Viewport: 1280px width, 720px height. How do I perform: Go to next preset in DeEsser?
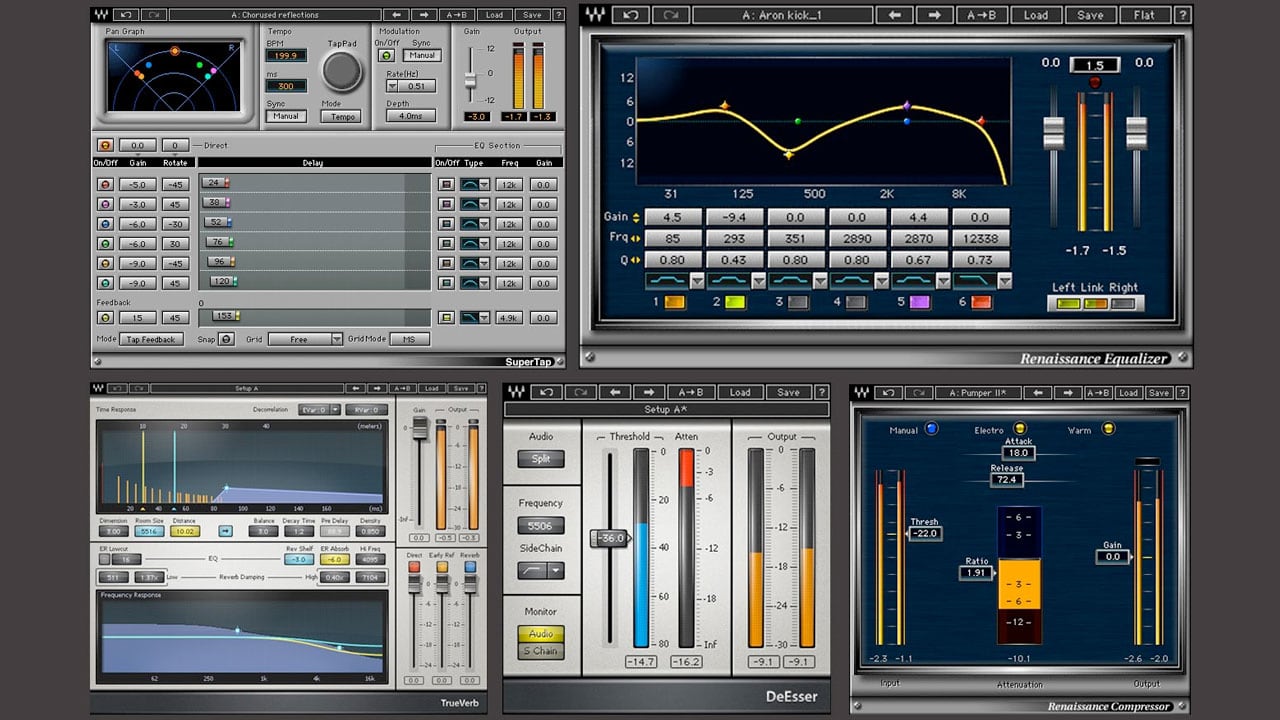click(649, 392)
